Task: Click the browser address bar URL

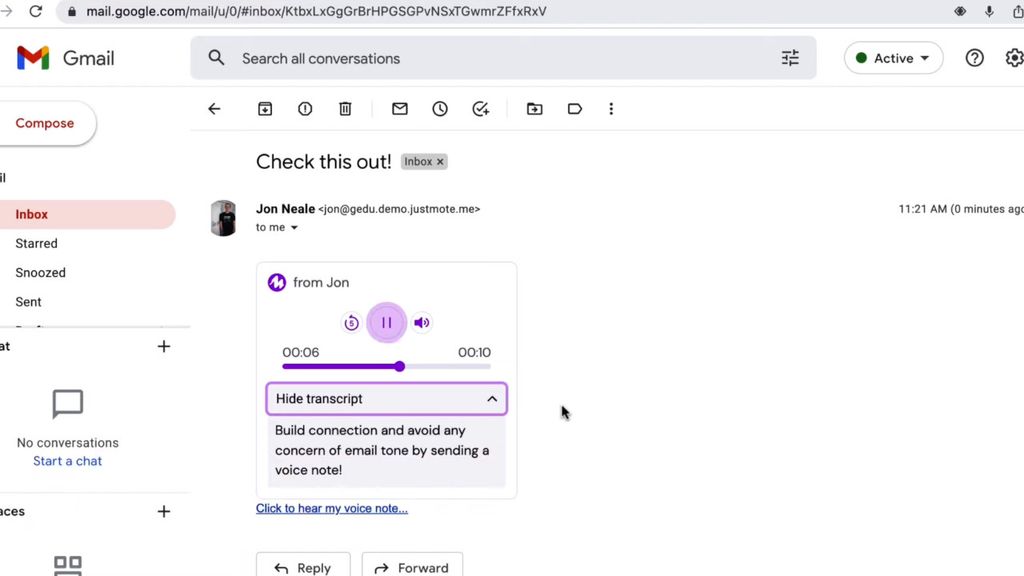Action: [316, 11]
